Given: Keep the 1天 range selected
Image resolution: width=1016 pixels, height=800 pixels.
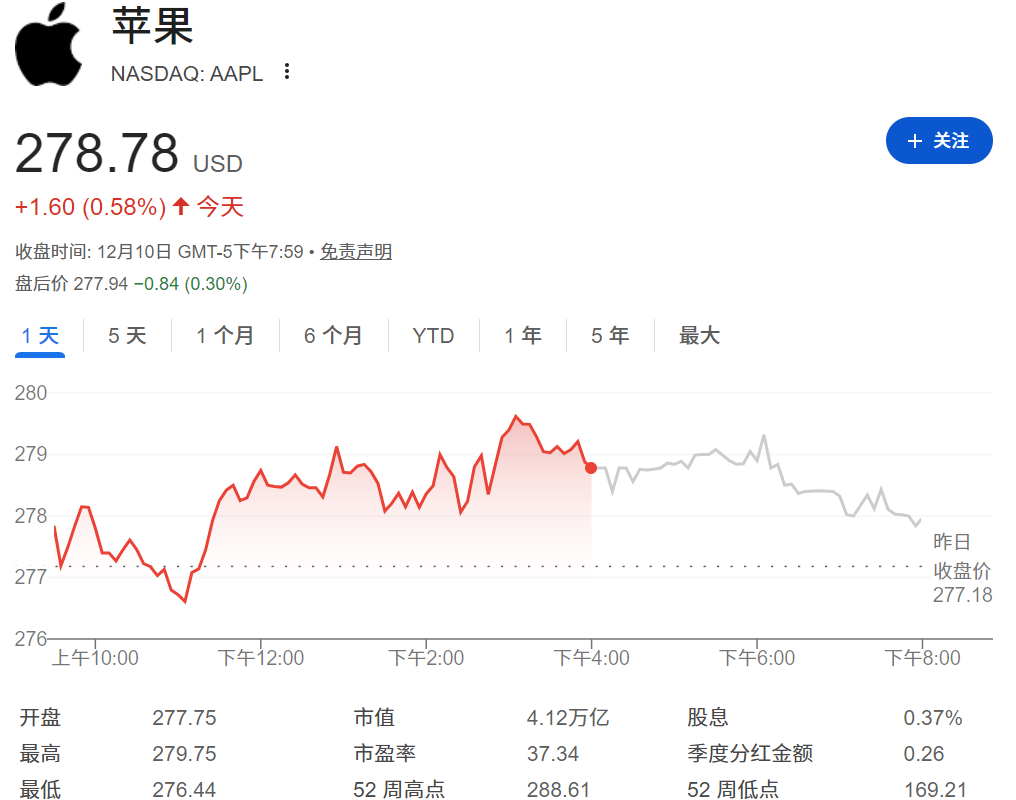Looking at the screenshot, I should [38, 336].
